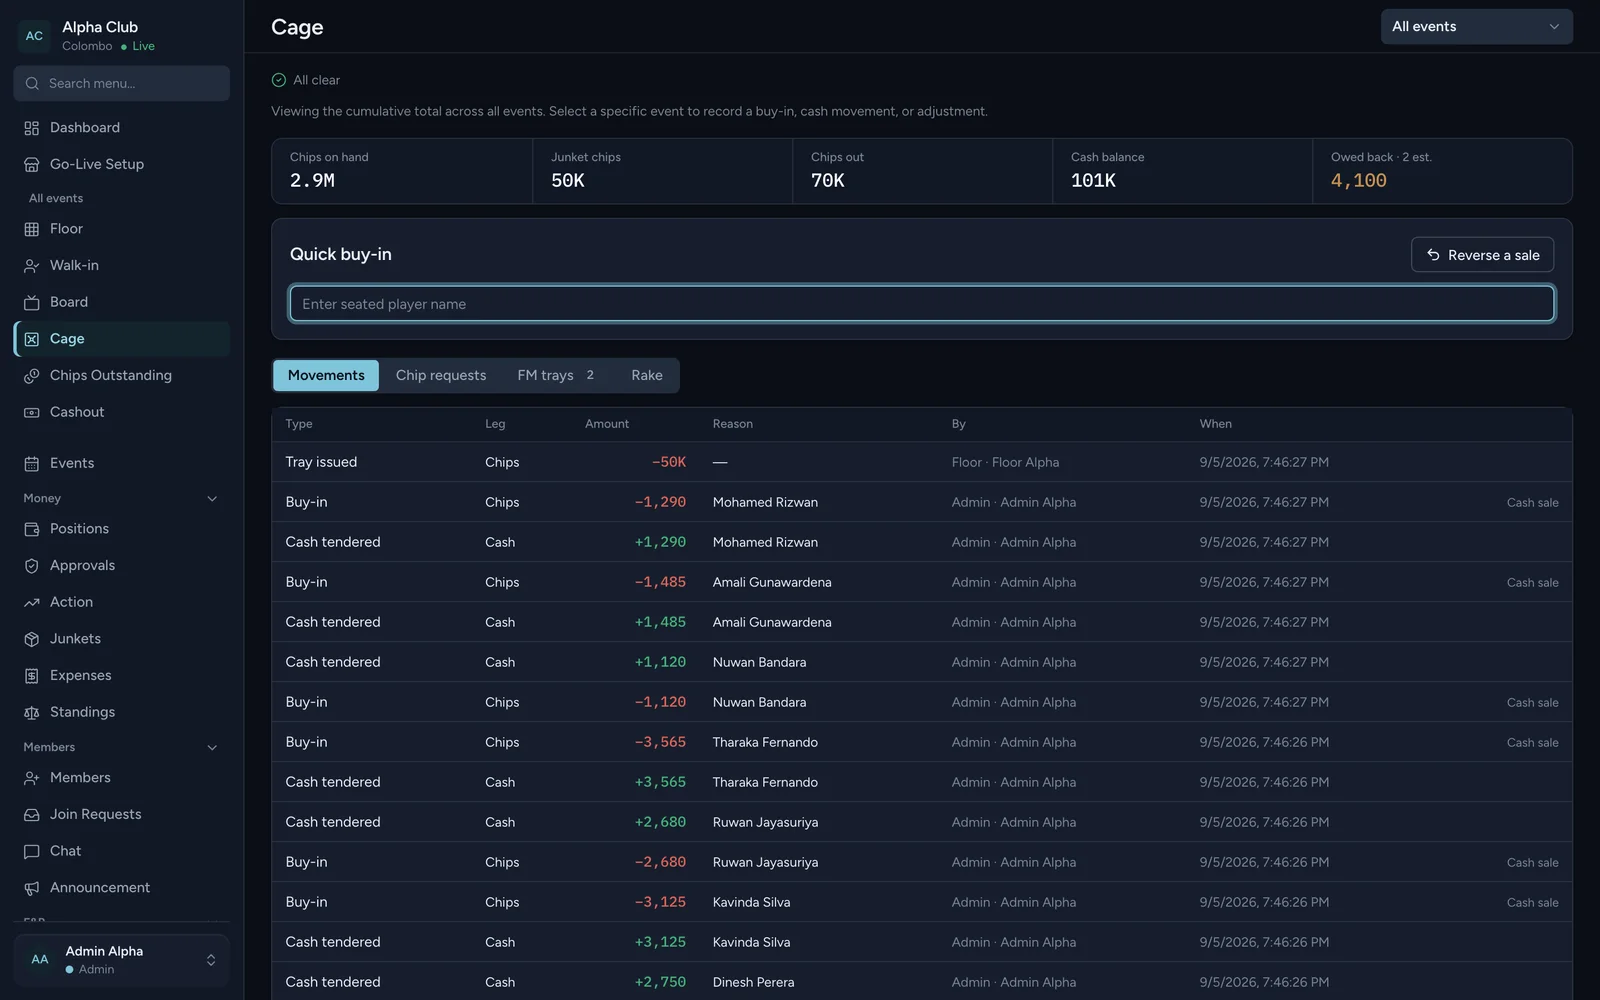Click the Reason column header
1600x1000 pixels.
coord(732,424)
